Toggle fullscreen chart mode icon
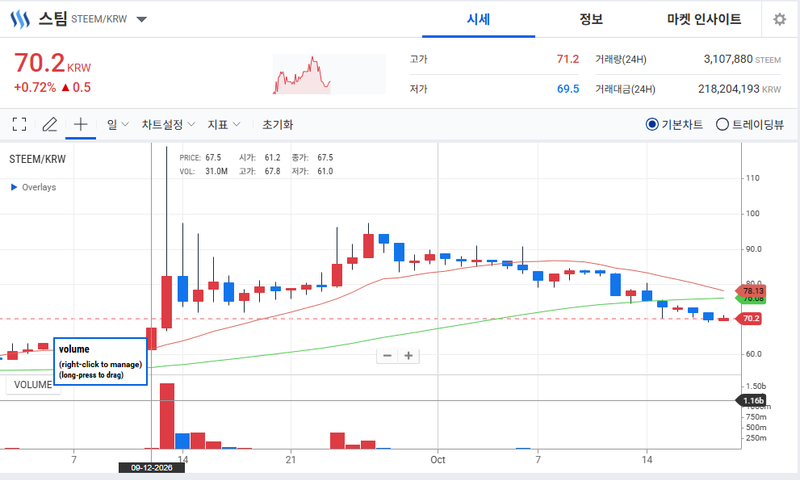This screenshot has width=800, height=480. tap(19, 124)
